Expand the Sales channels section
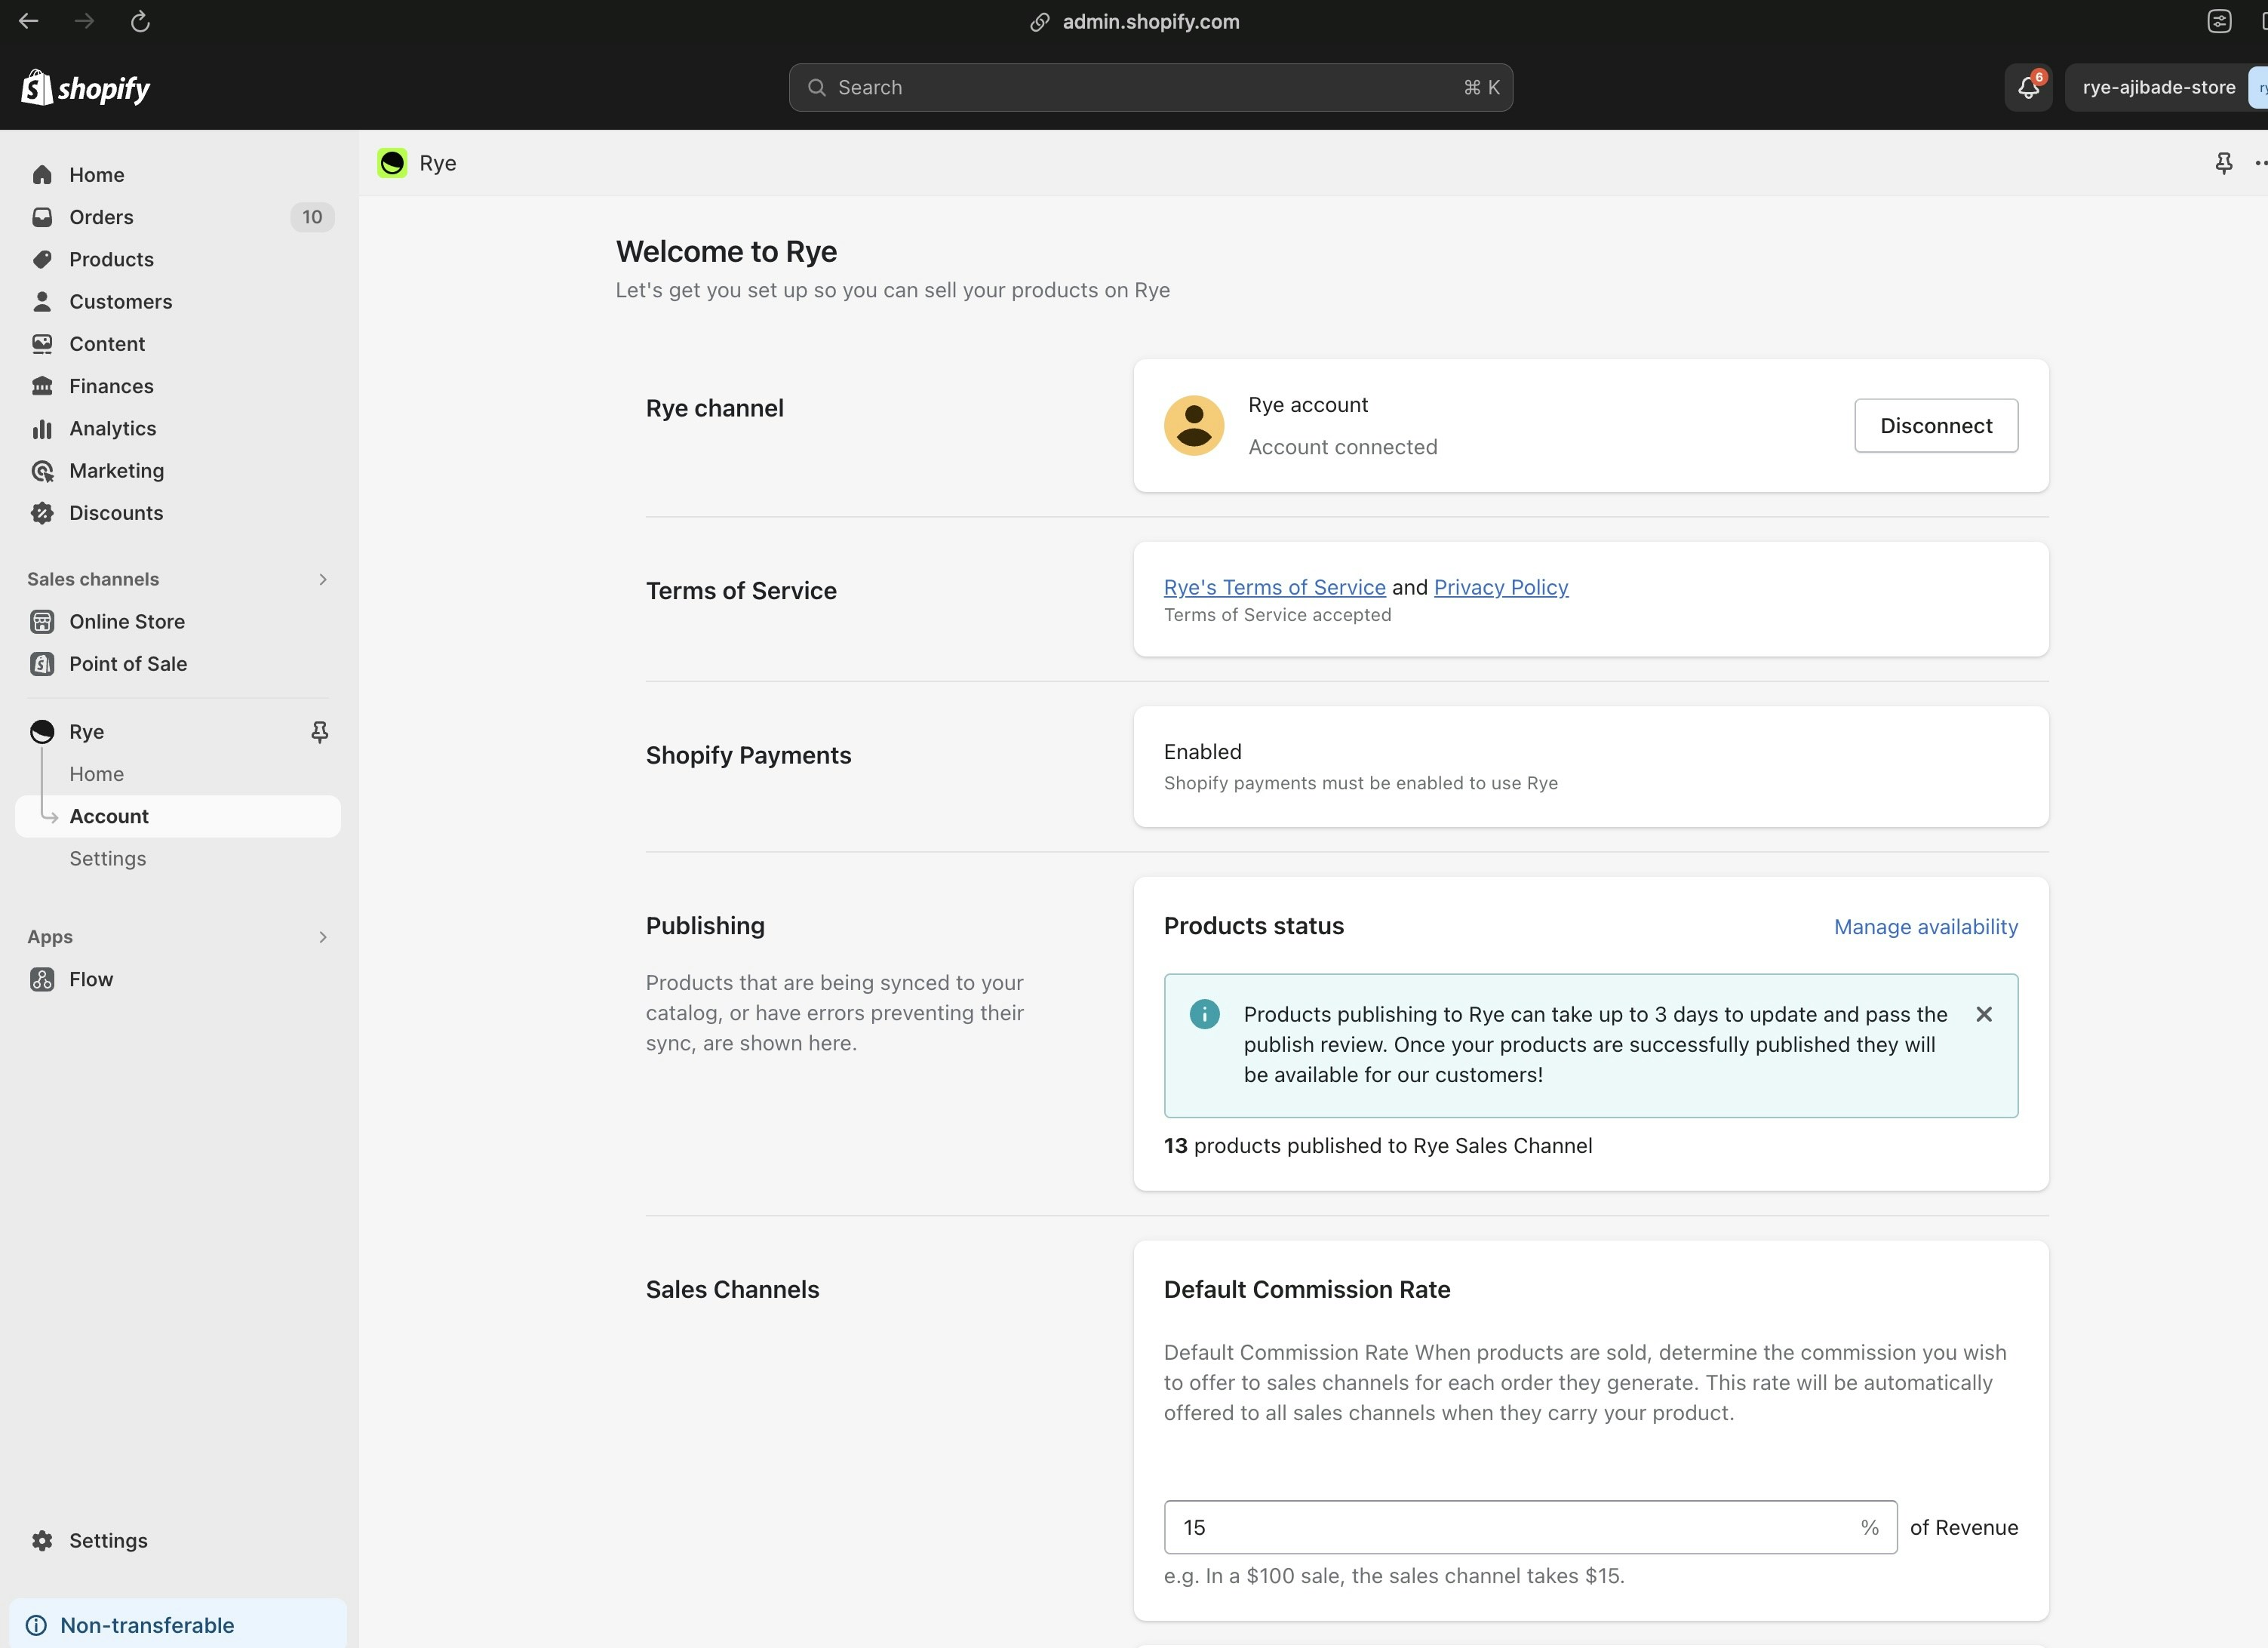2268x1648 pixels. pos(322,579)
